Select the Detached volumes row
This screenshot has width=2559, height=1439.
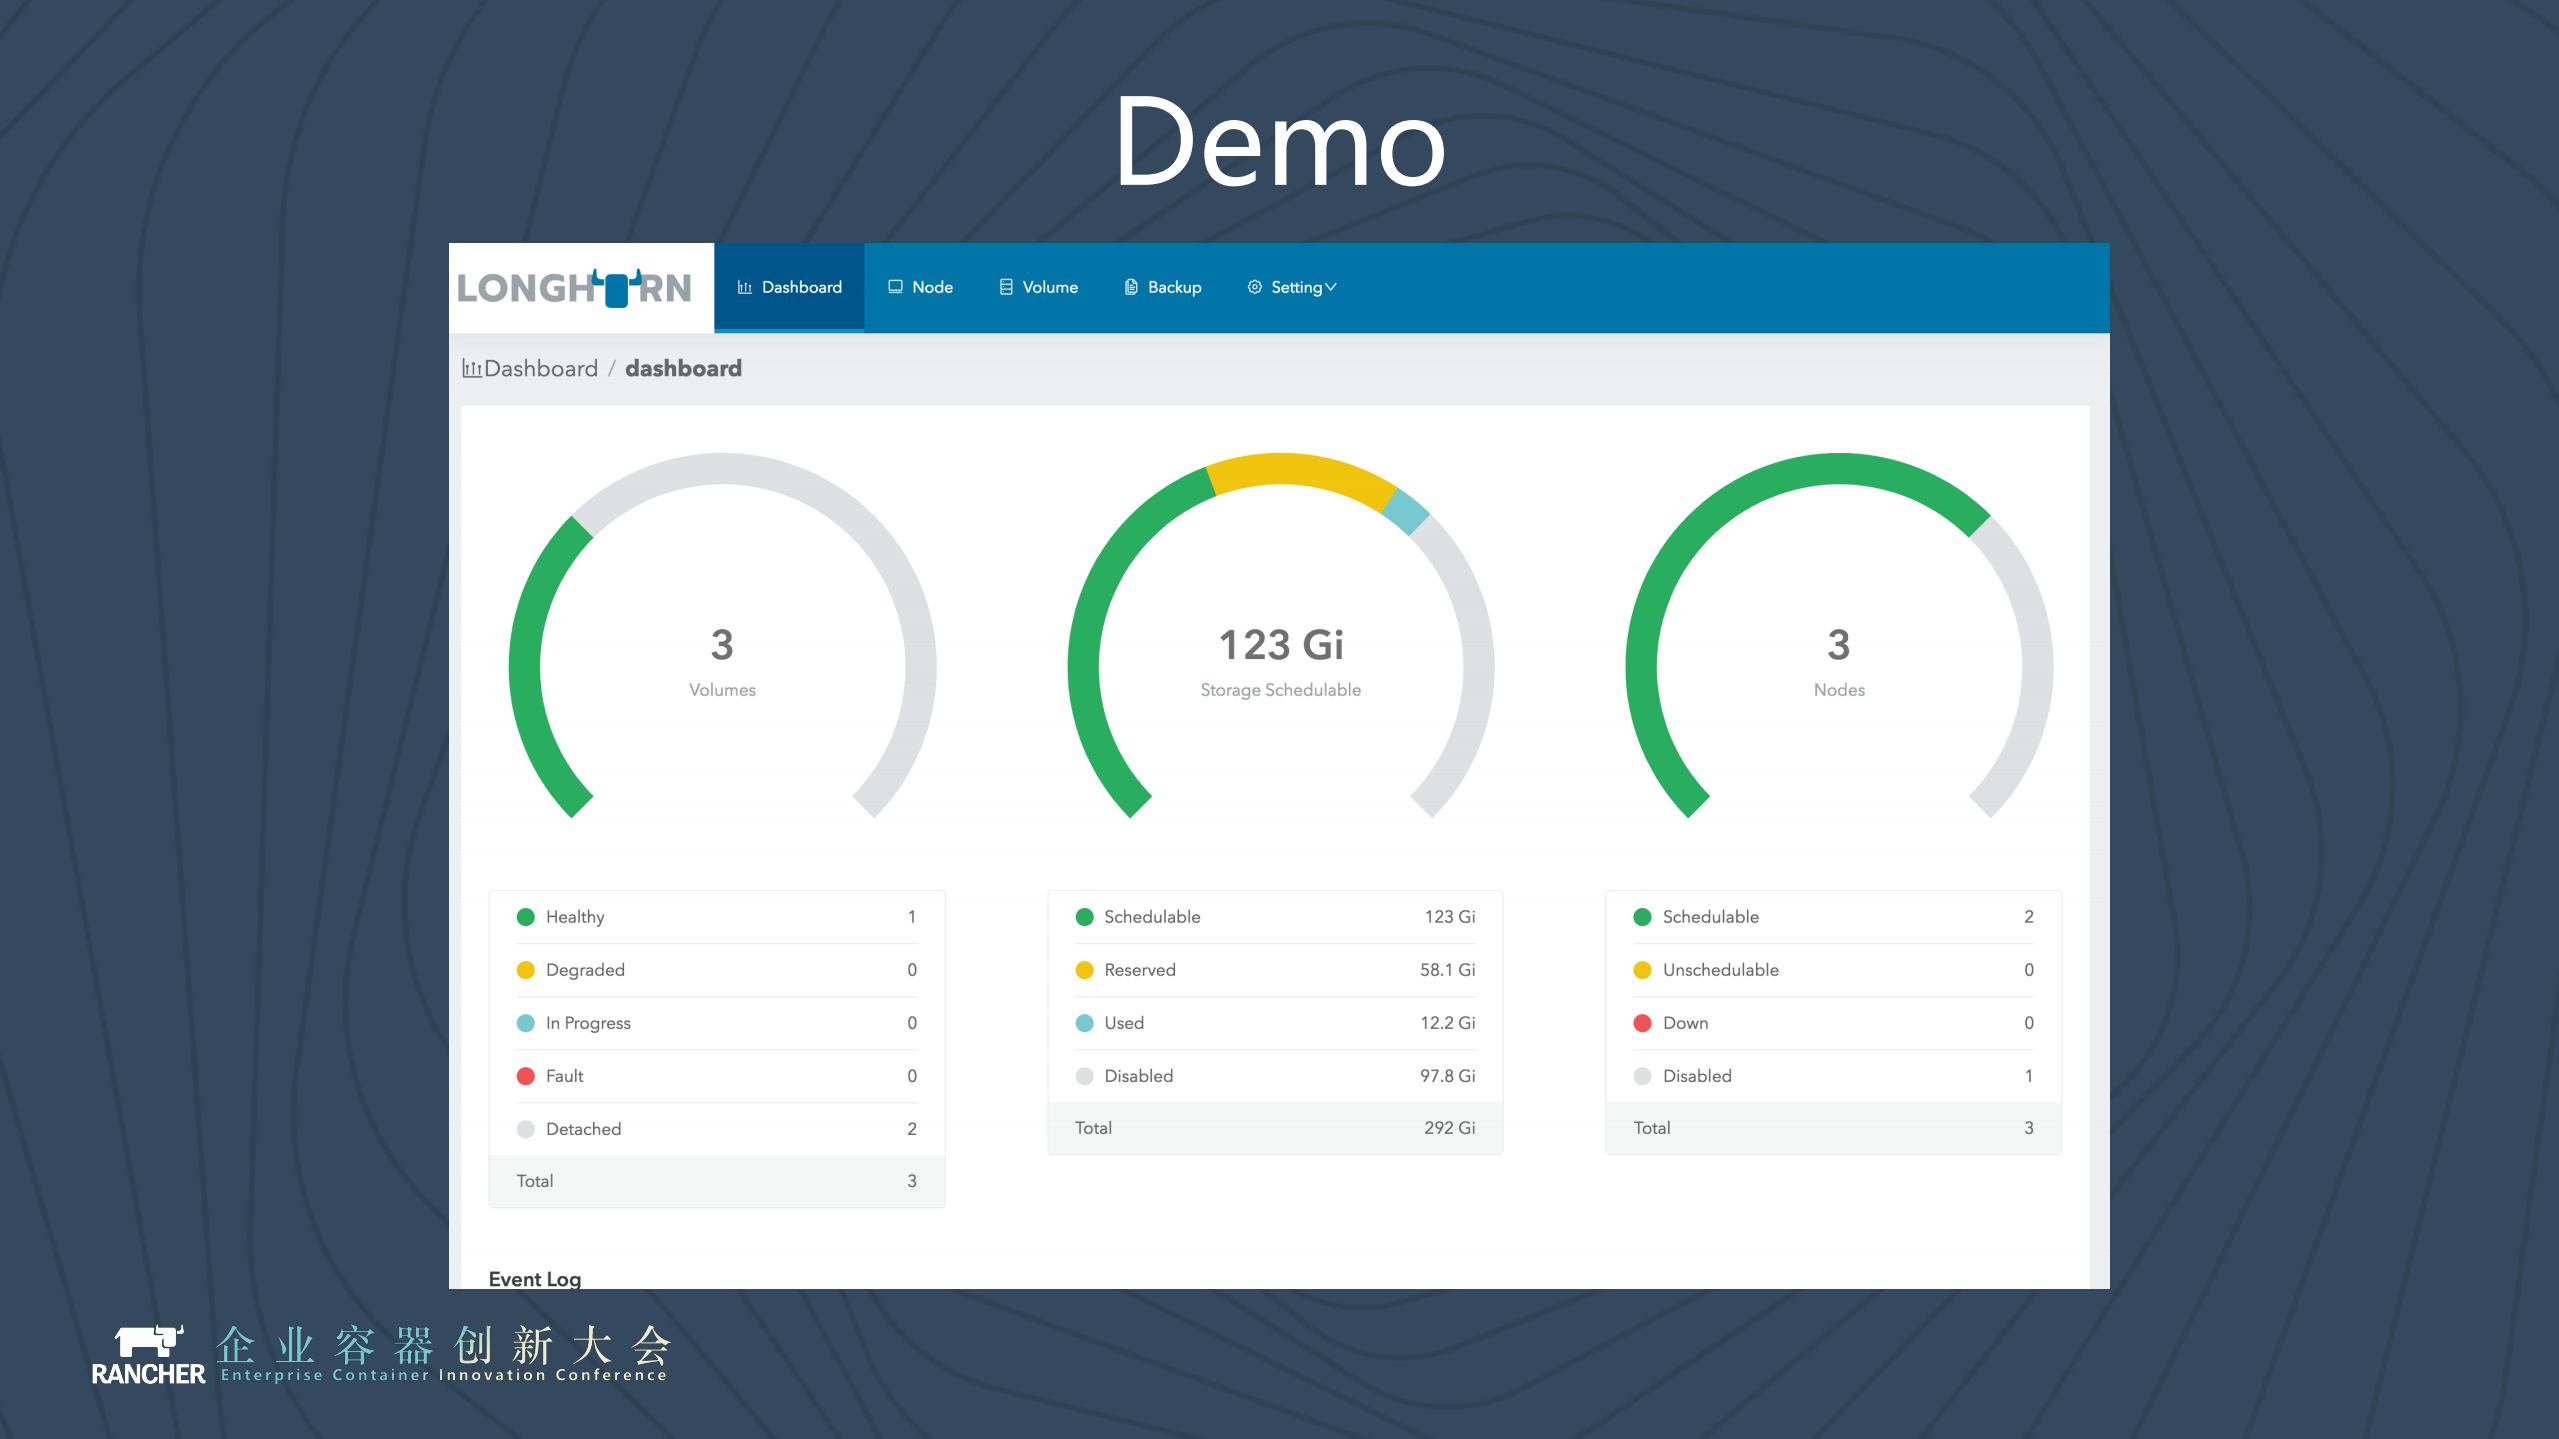716,1129
